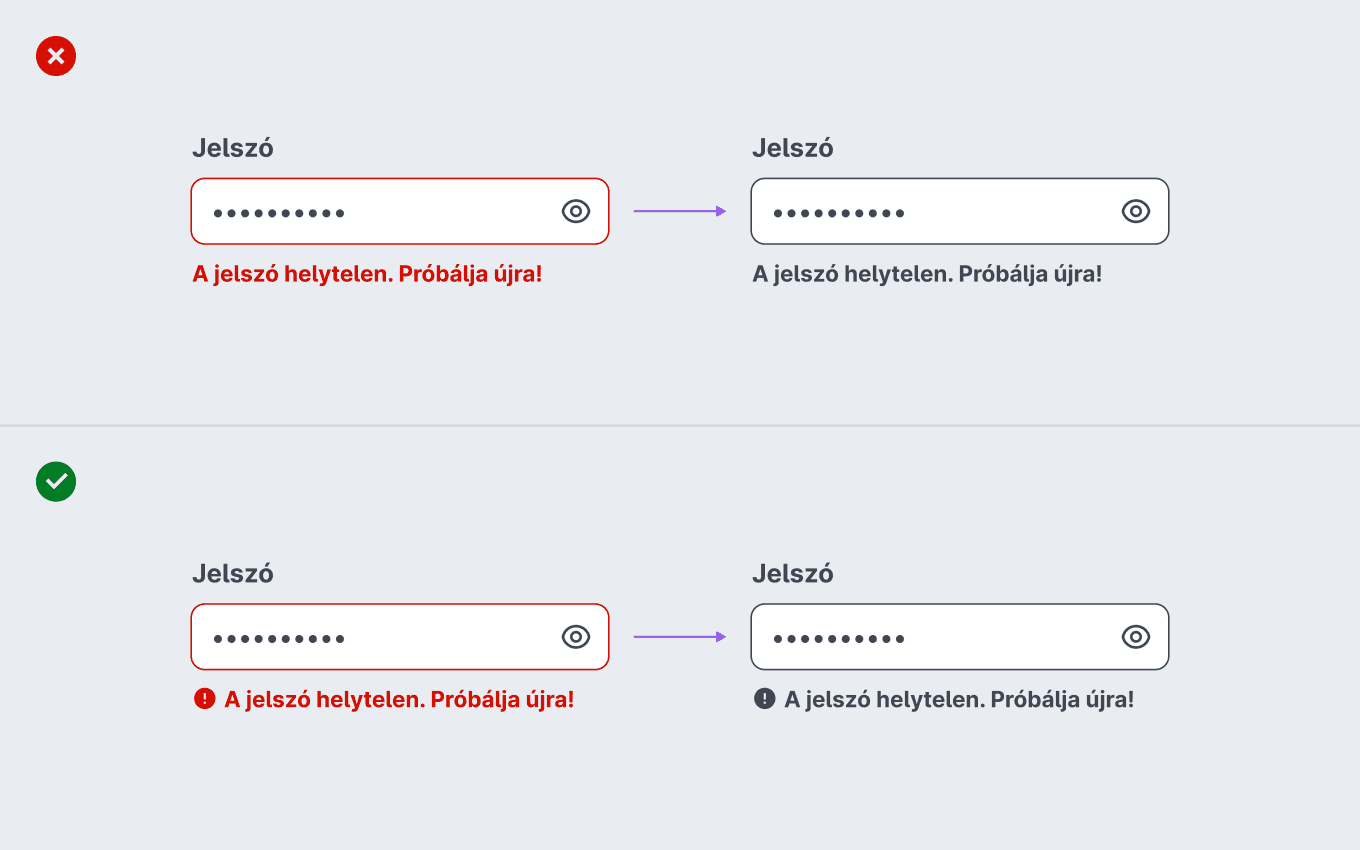
Task: Click the upper purple arrow
Action: pos(680,211)
